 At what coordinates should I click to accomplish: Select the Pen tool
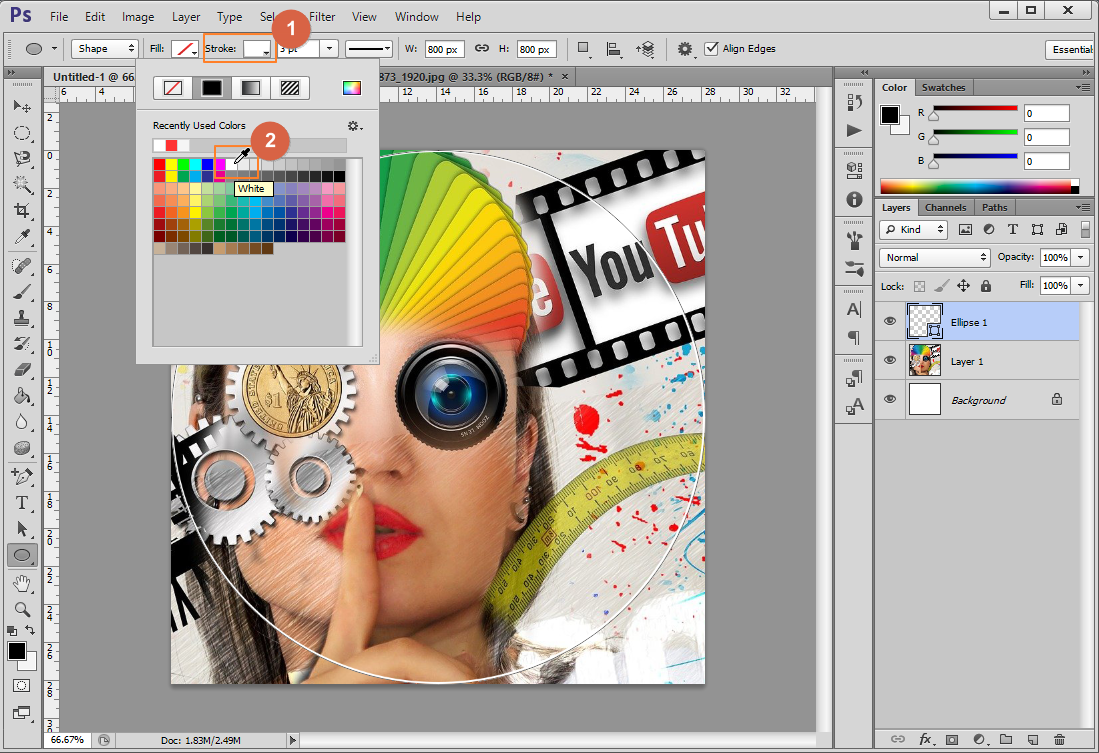point(22,477)
